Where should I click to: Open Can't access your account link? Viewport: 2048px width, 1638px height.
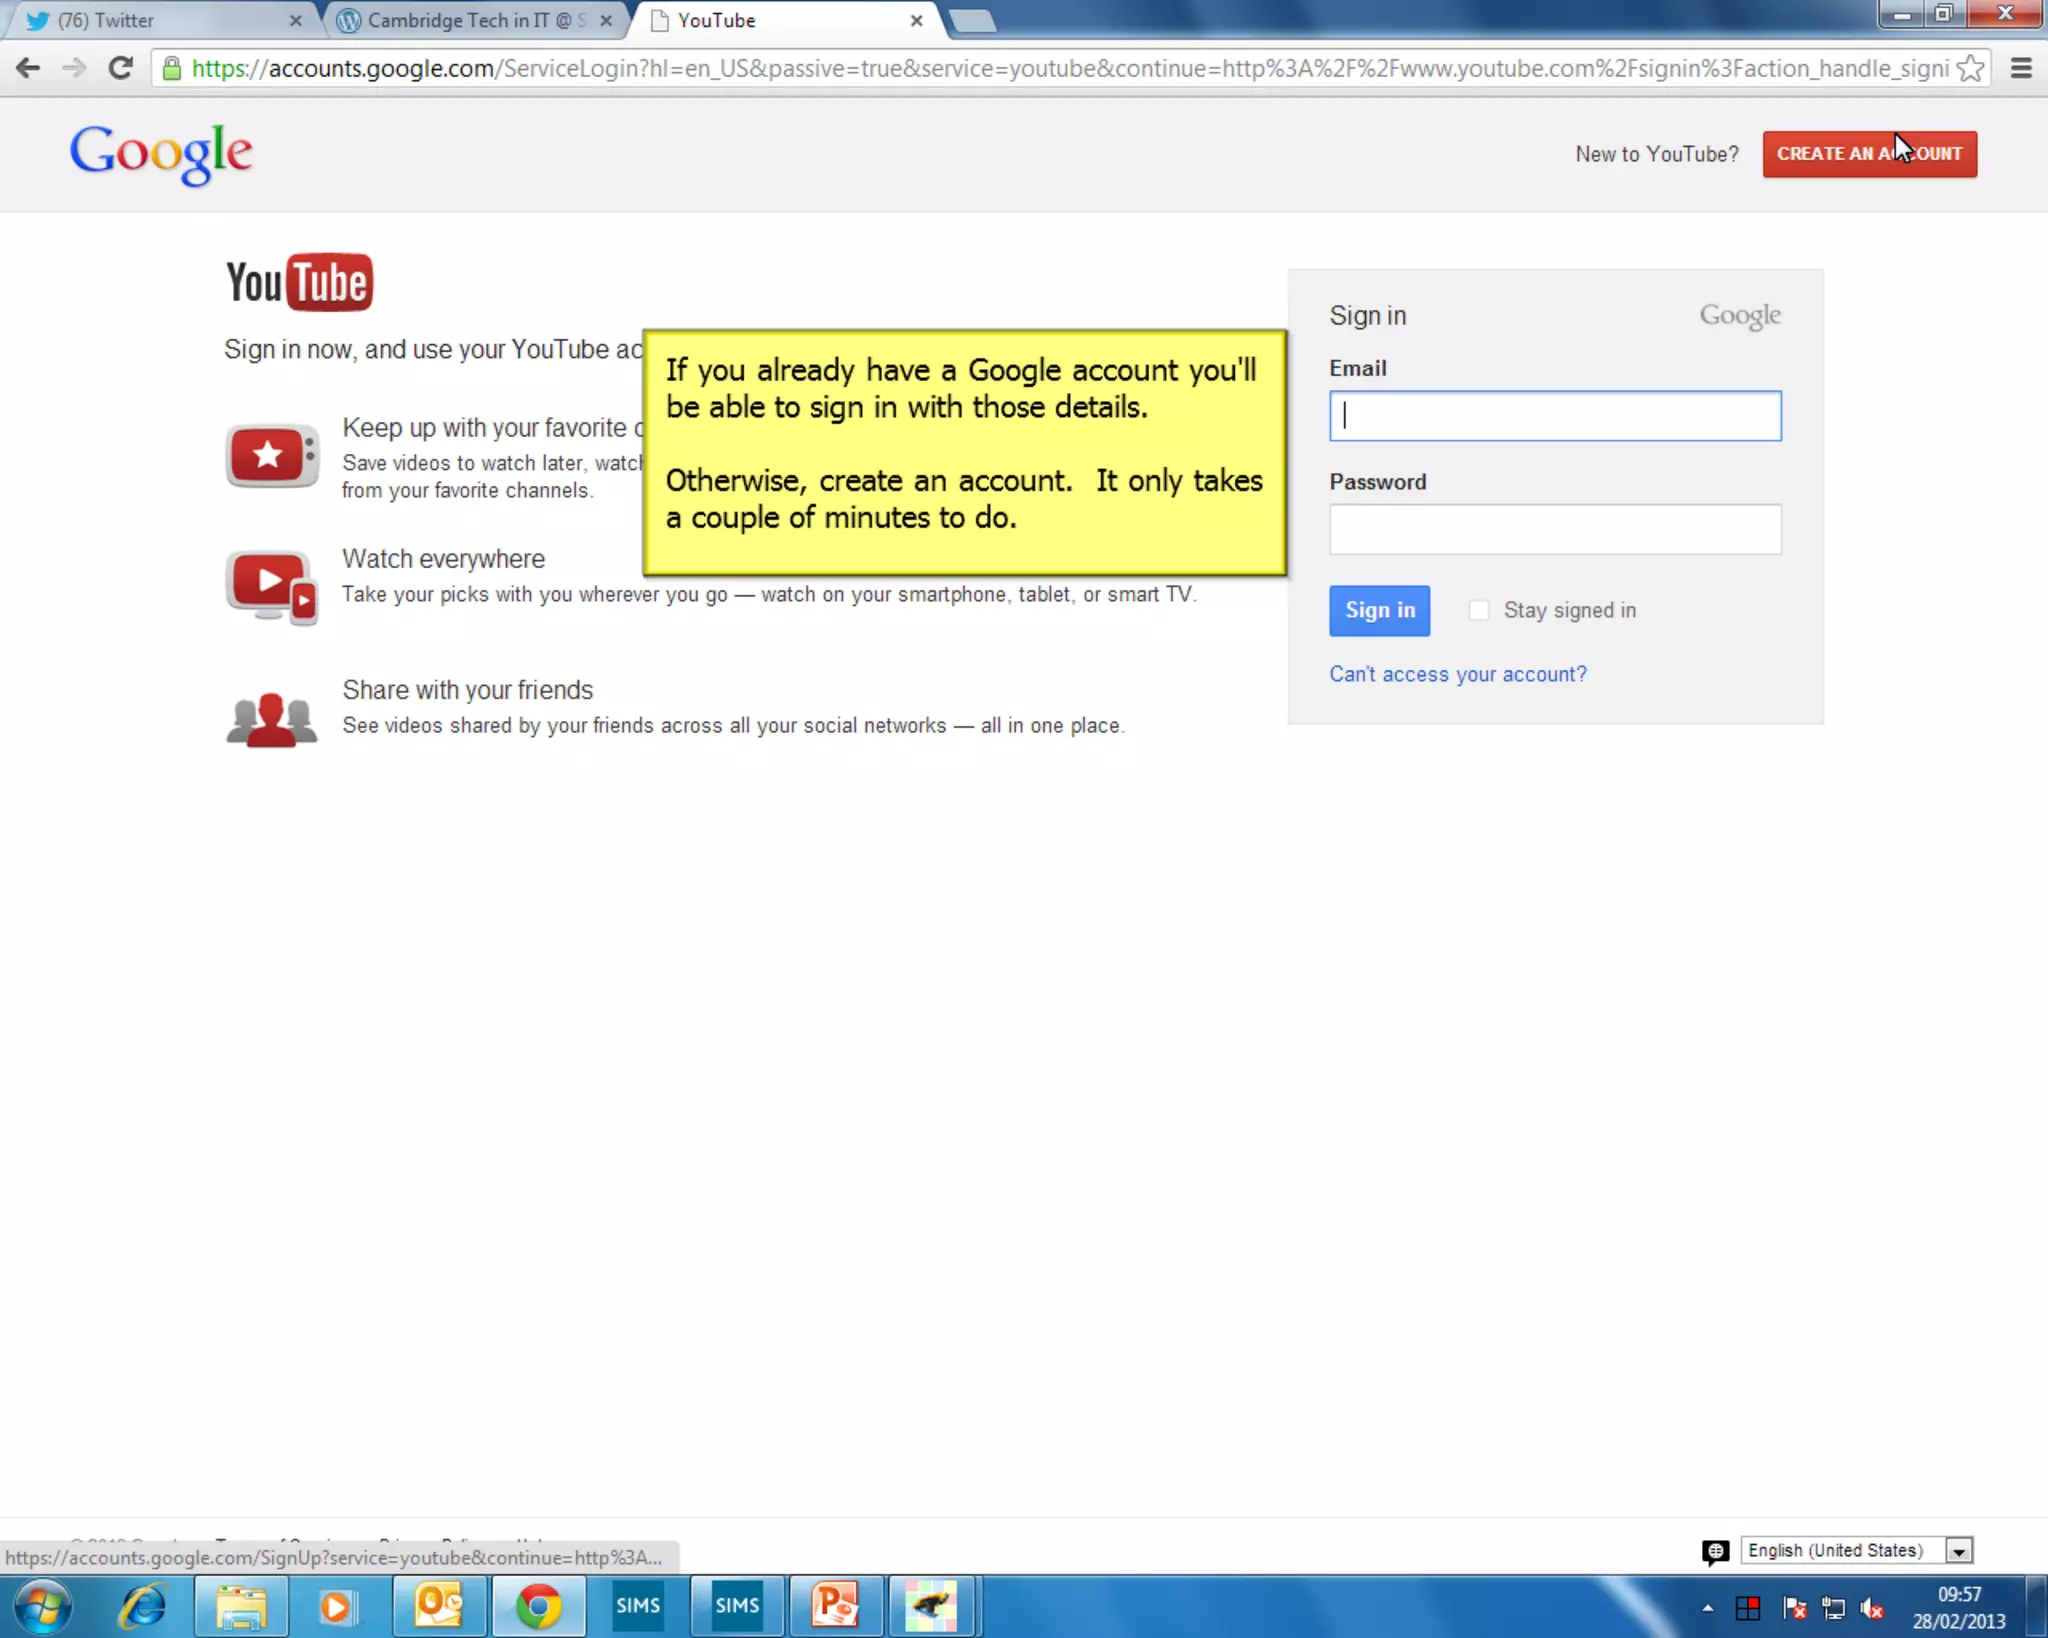pos(1457,674)
